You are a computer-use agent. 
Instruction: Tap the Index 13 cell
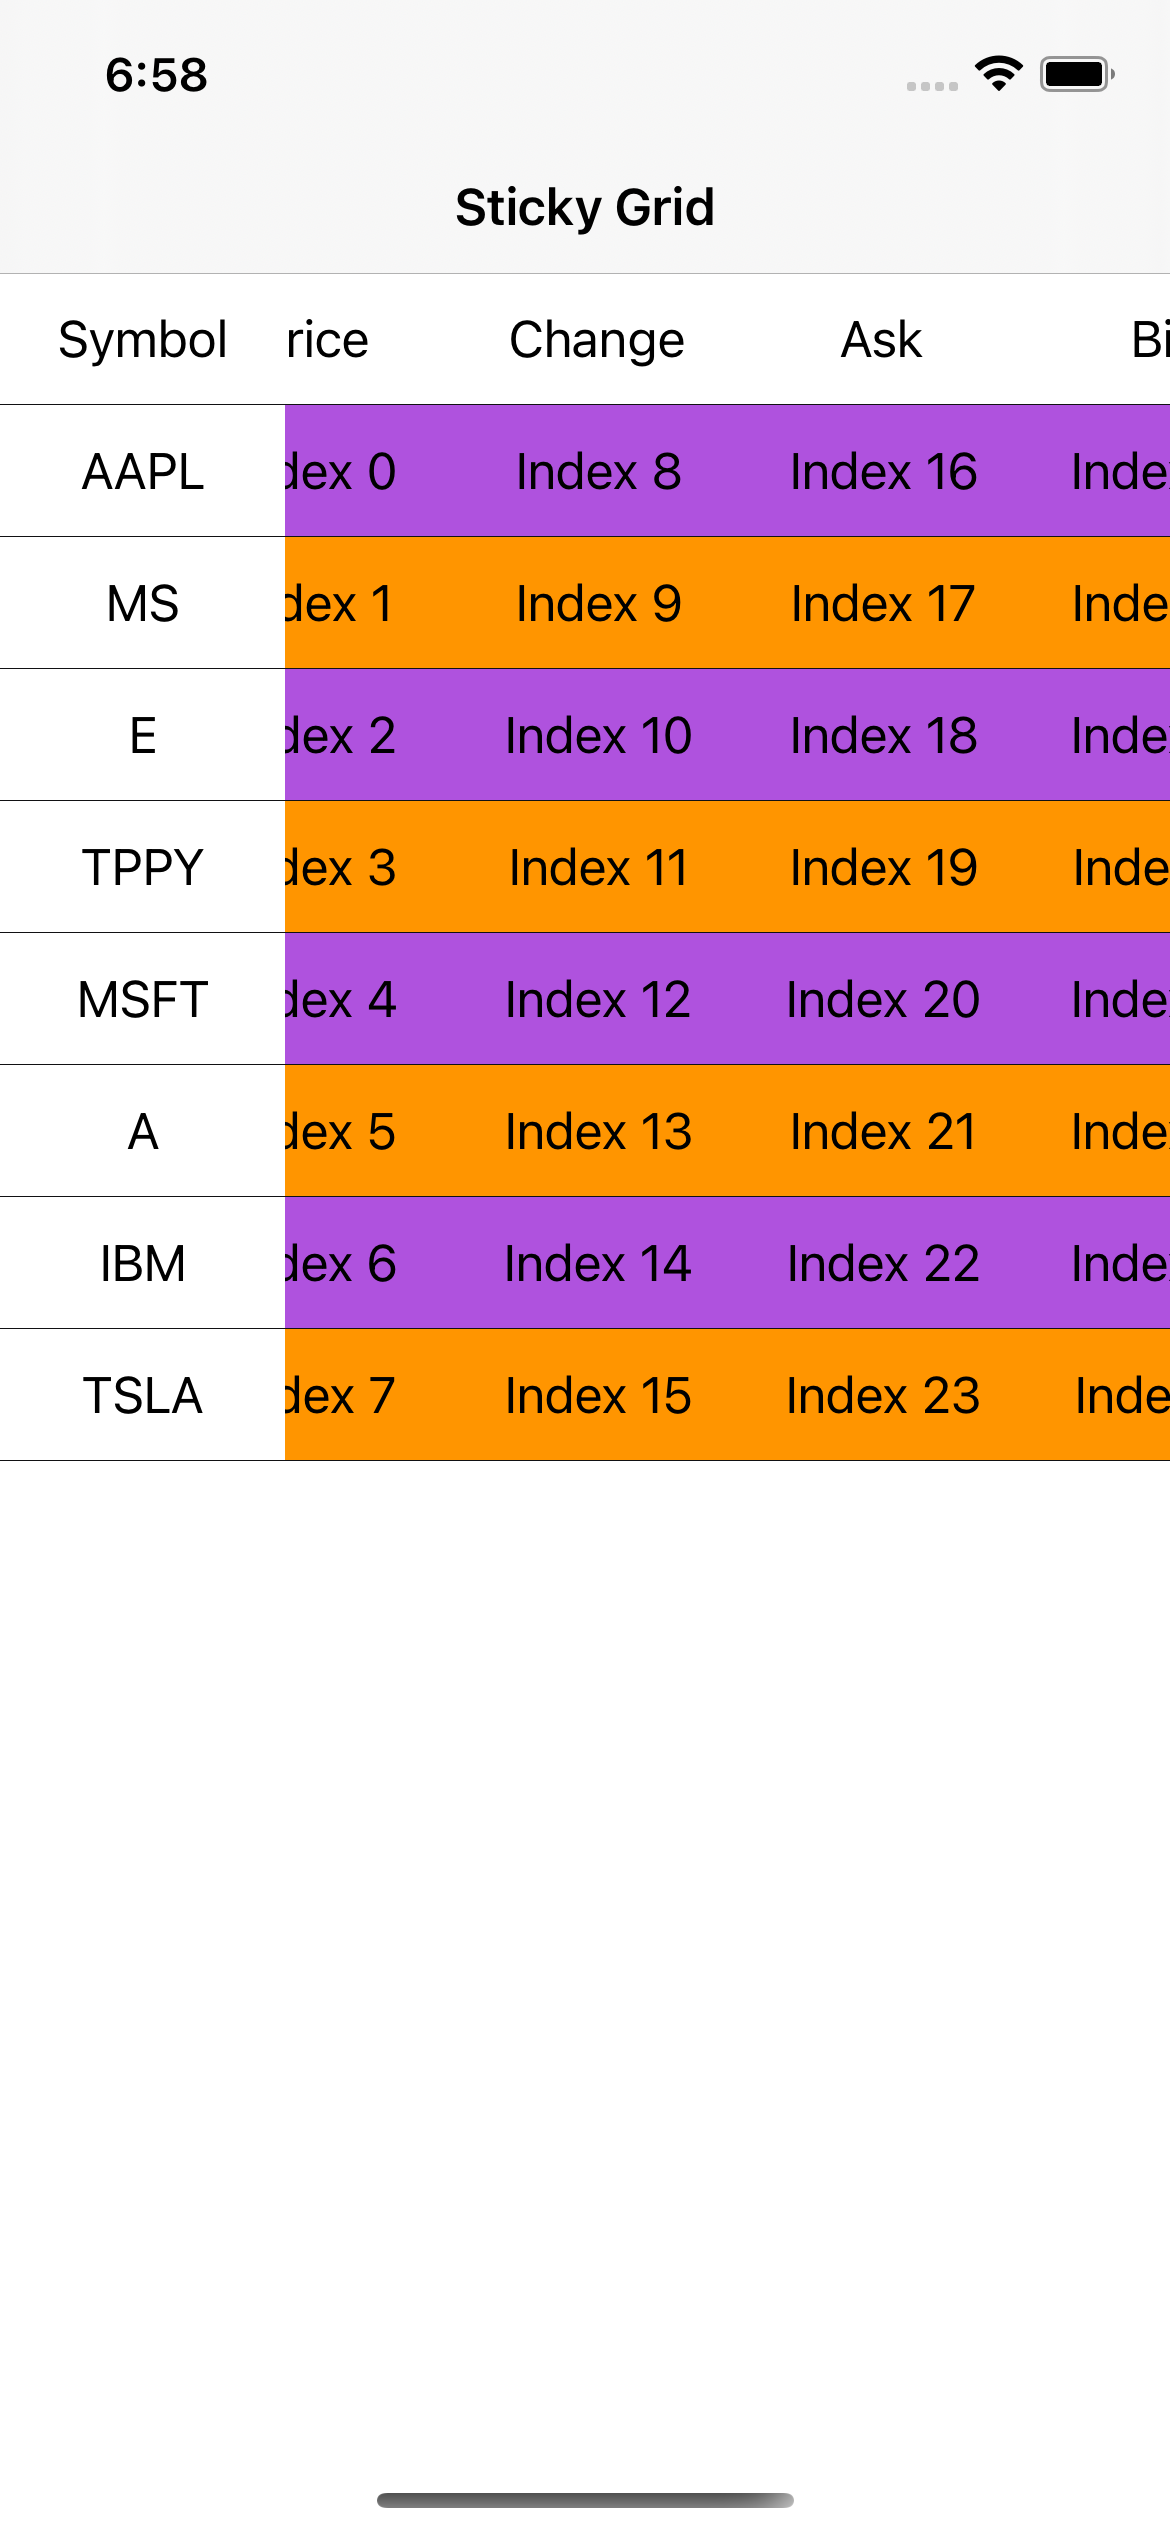tap(598, 1132)
